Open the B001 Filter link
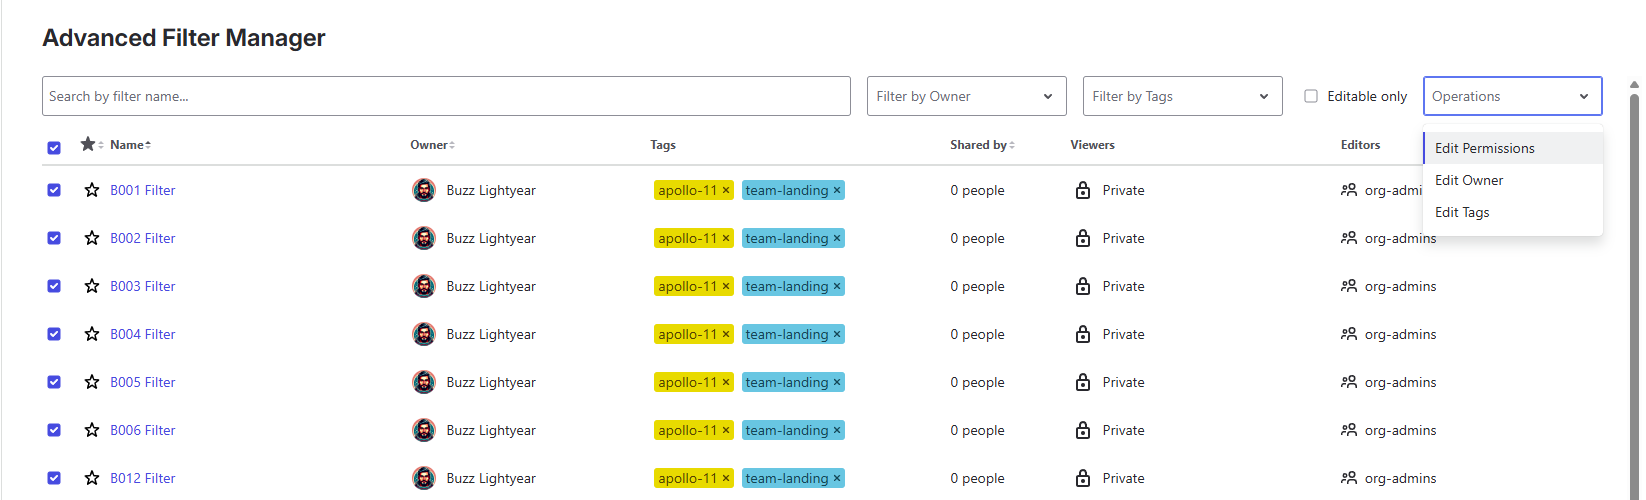1646x500 pixels. (143, 190)
